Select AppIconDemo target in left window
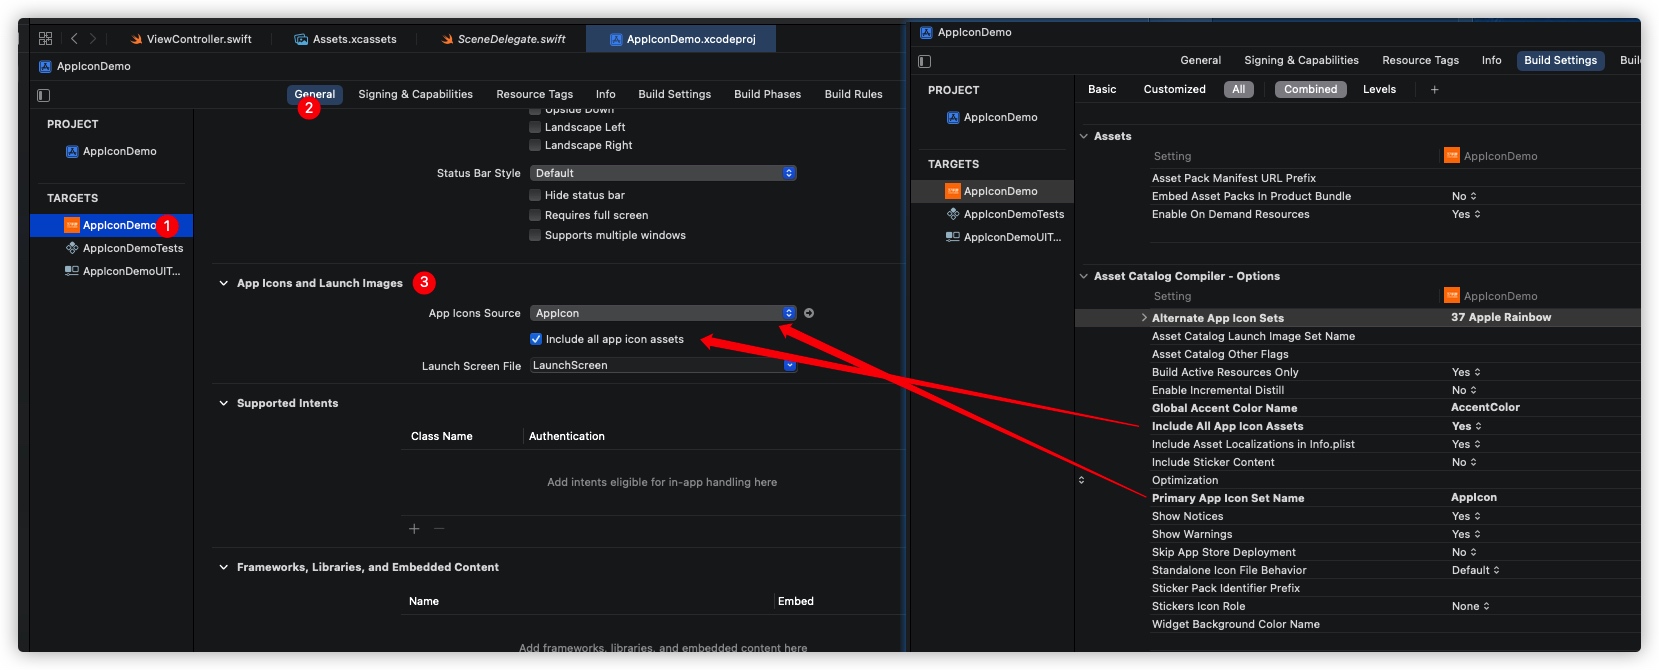1659x670 pixels. pyautogui.click(x=111, y=225)
